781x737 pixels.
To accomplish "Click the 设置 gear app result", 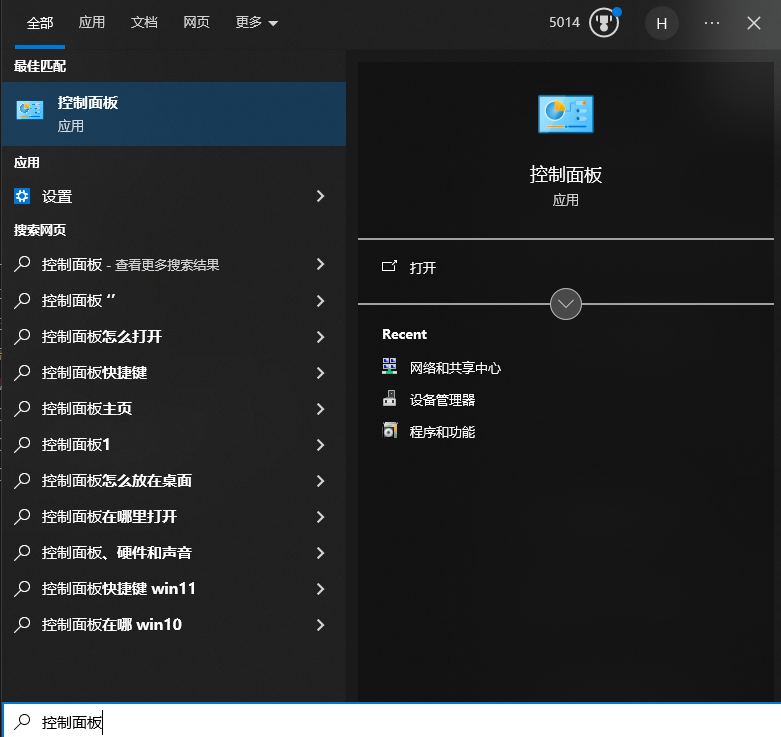I will point(57,197).
